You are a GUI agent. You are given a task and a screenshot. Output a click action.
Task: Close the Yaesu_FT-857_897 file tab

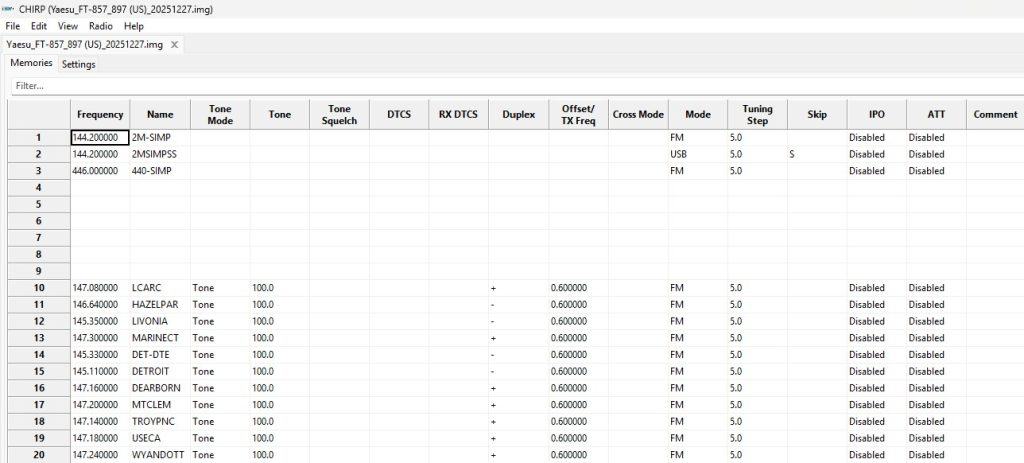[x=176, y=44]
